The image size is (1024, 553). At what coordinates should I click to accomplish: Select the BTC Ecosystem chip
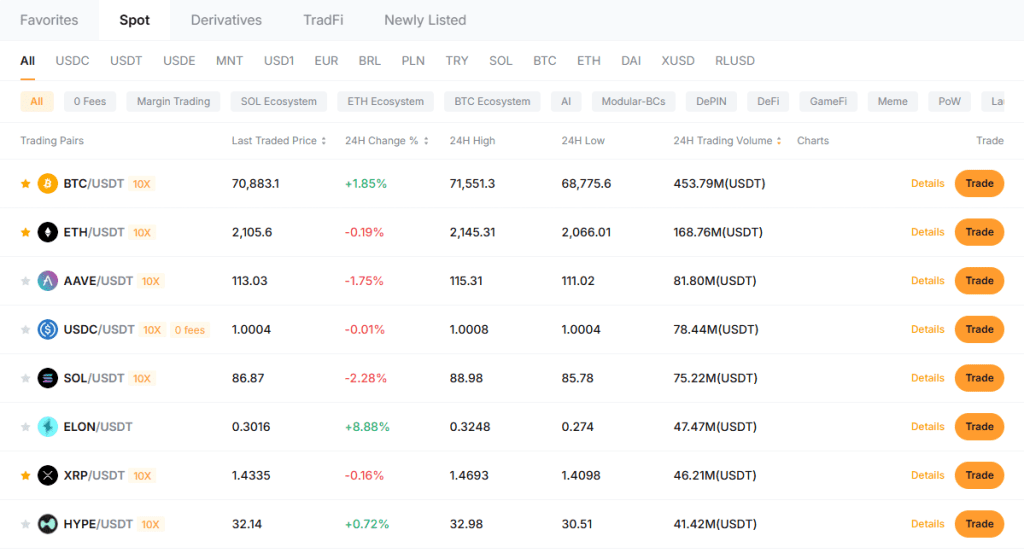(492, 101)
